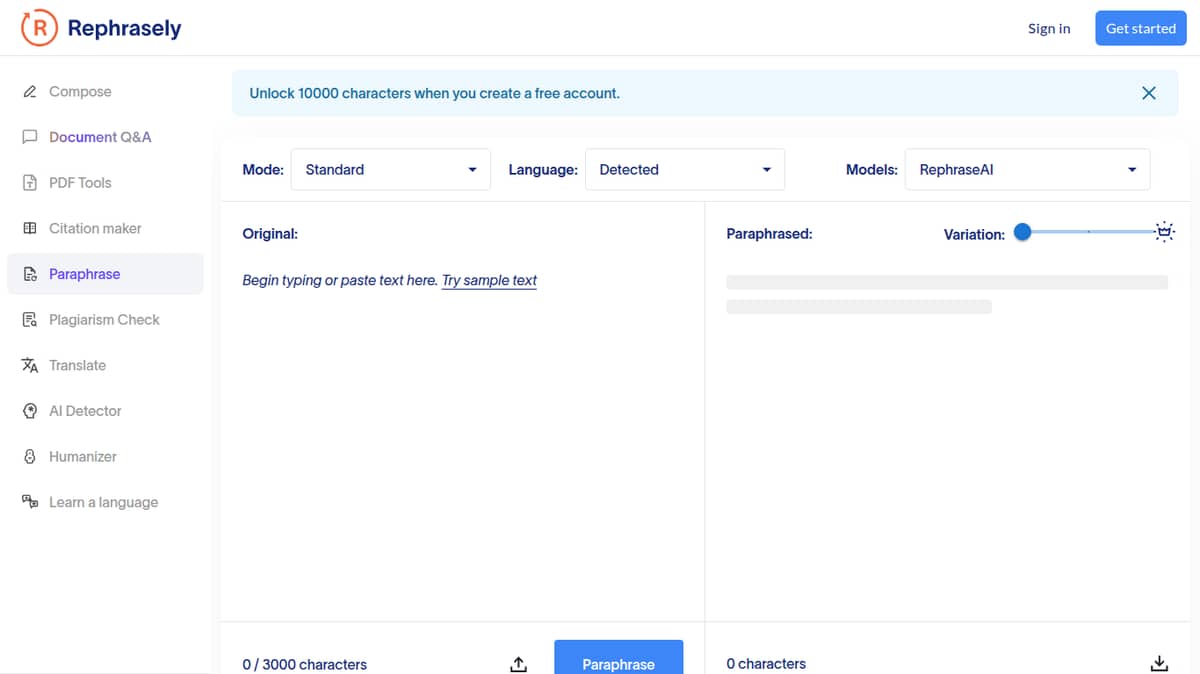Click the '0 characters' output counter
1200x674 pixels.
pyautogui.click(x=766, y=664)
